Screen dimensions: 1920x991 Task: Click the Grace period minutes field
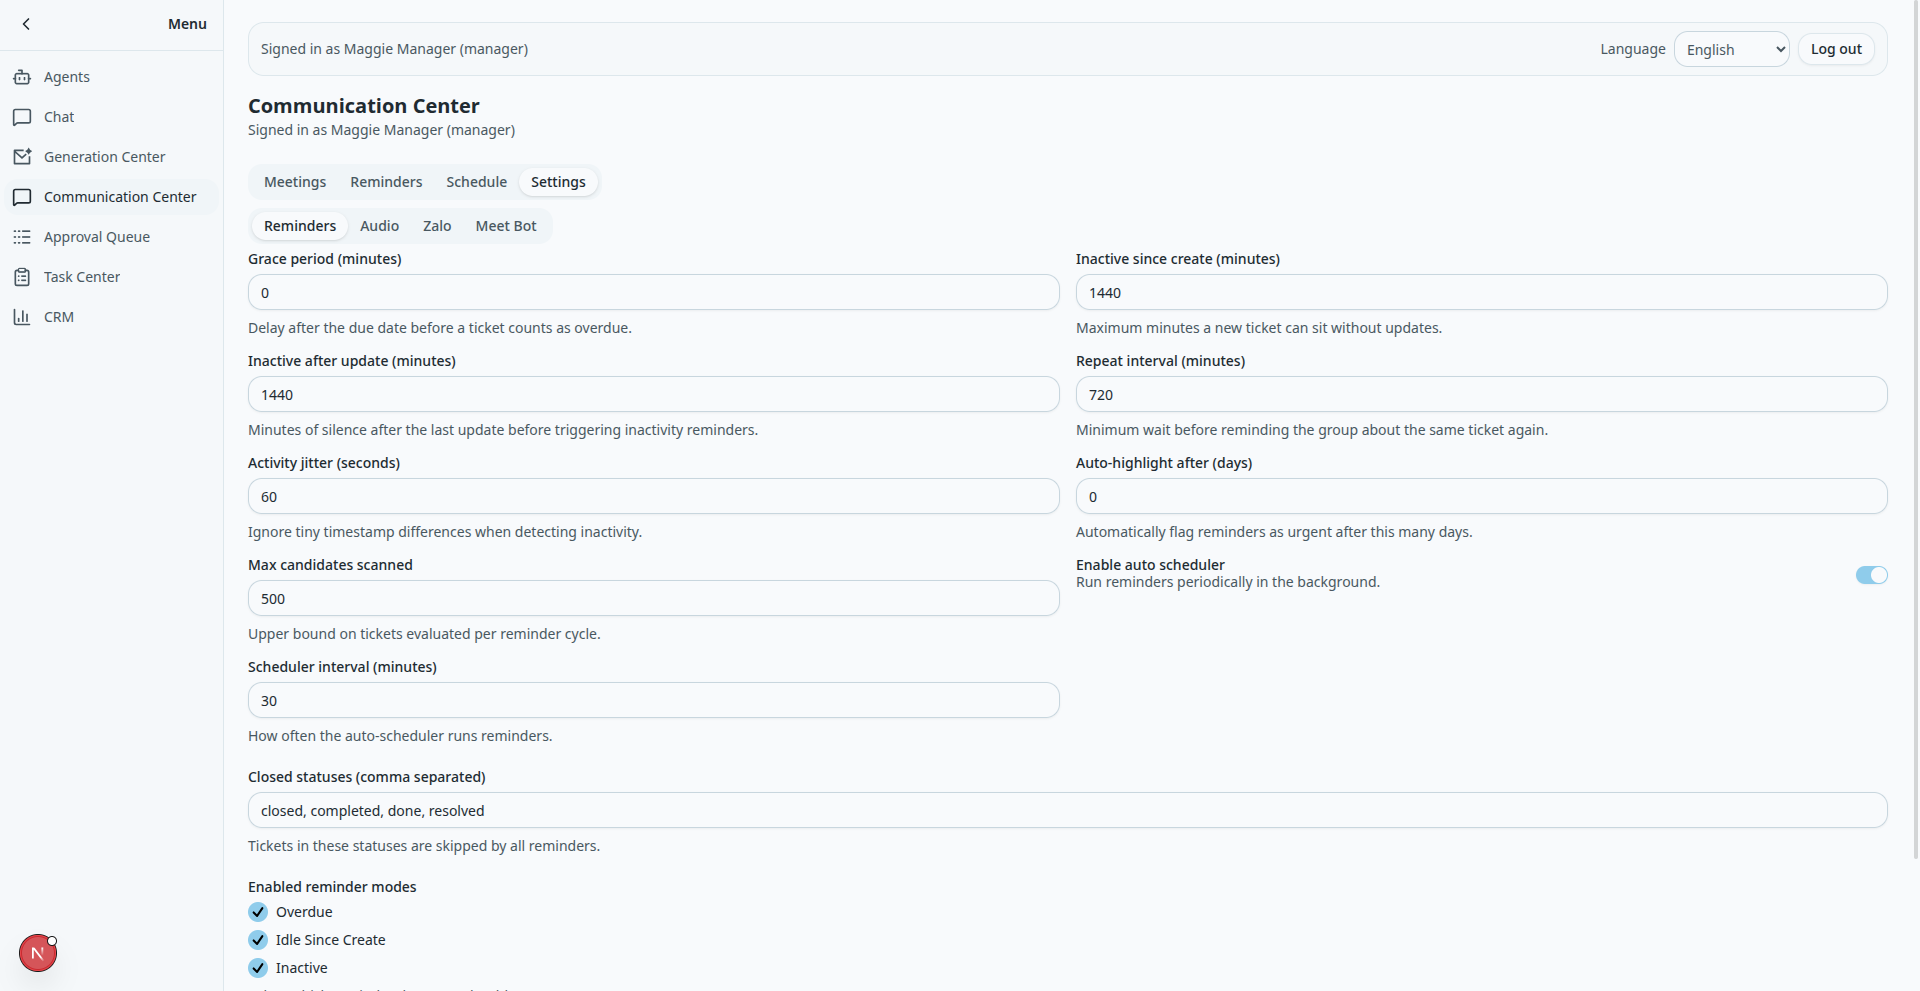pos(653,293)
